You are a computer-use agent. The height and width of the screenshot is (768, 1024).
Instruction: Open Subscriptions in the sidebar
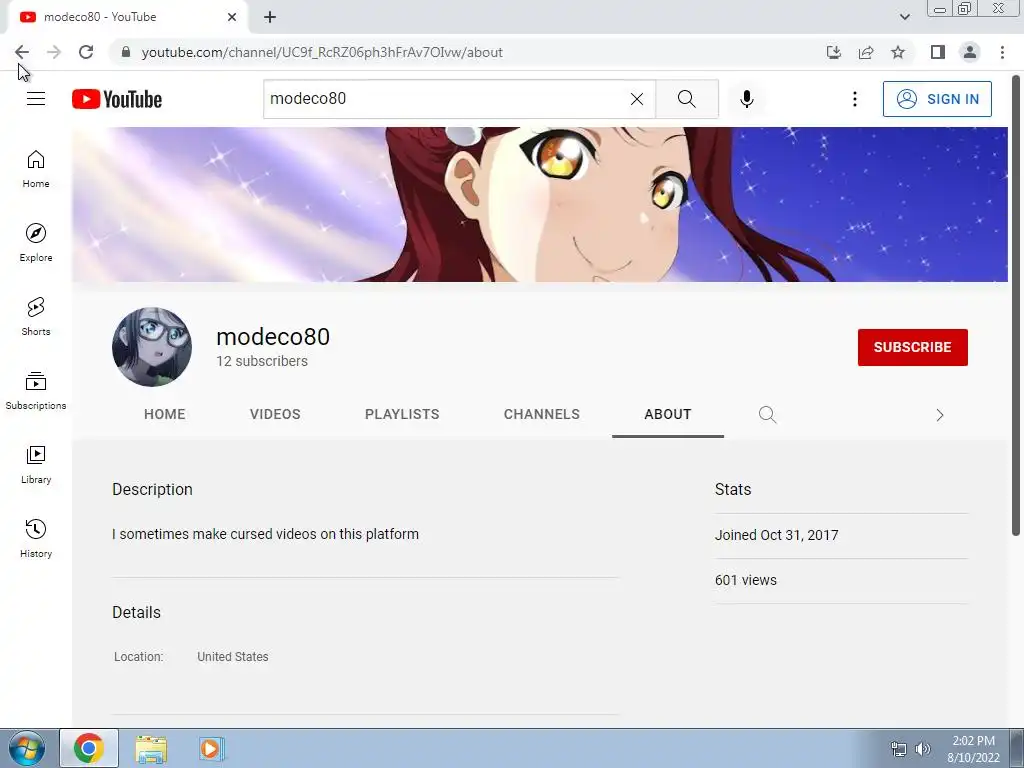coord(36,391)
